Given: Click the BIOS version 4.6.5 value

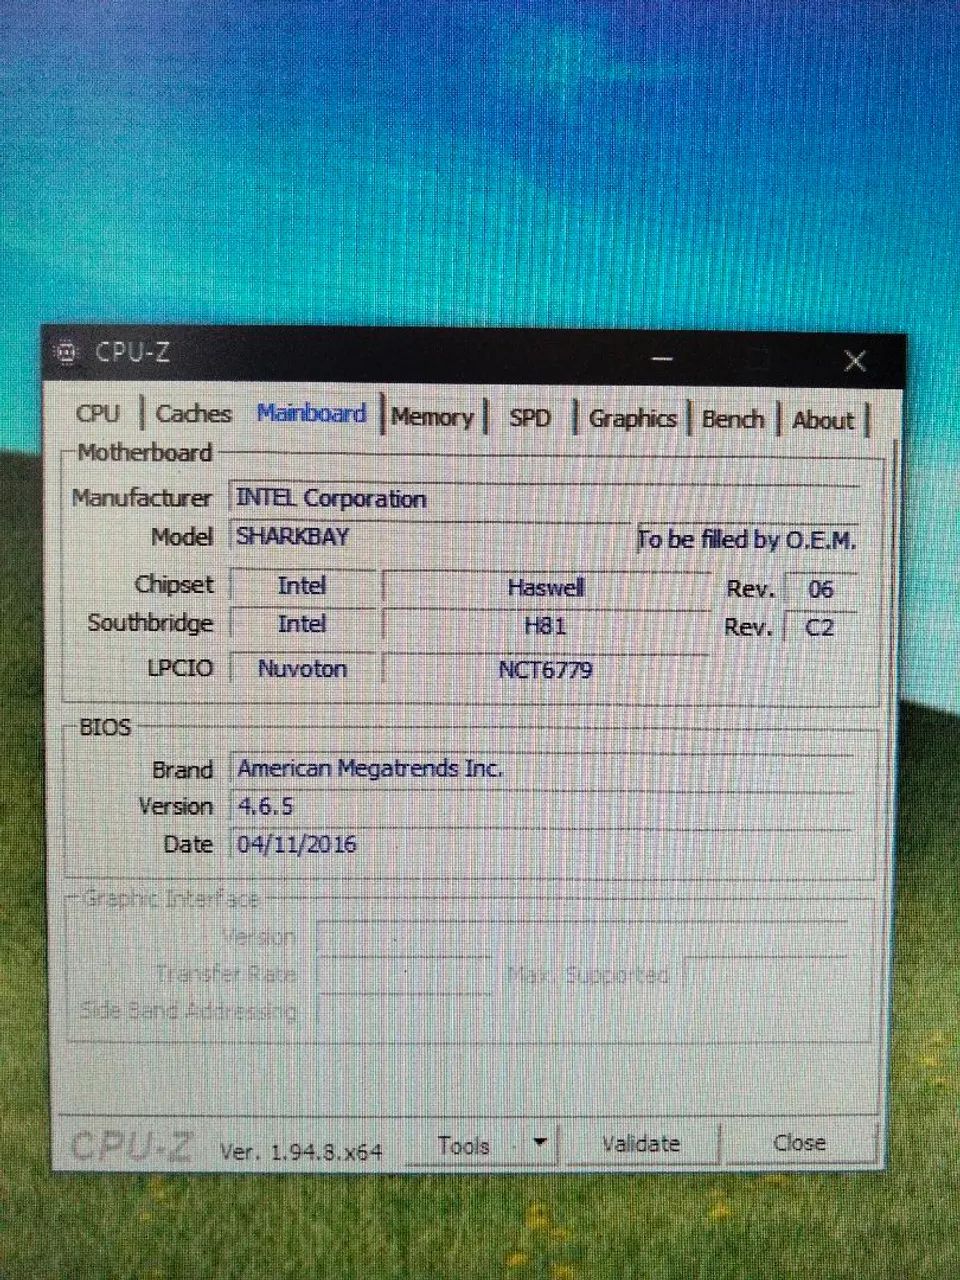Looking at the screenshot, I should point(542,807).
